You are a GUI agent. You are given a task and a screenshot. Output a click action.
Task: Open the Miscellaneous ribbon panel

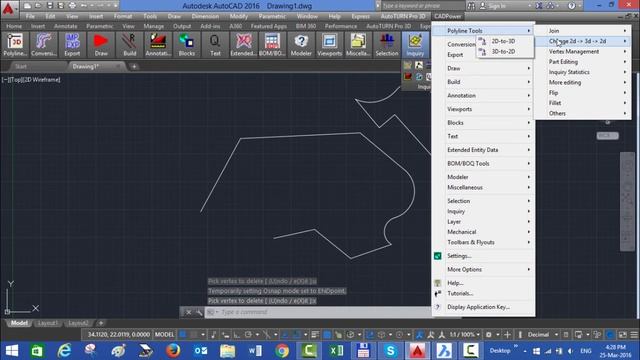pyautogui.click(x=358, y=45)
